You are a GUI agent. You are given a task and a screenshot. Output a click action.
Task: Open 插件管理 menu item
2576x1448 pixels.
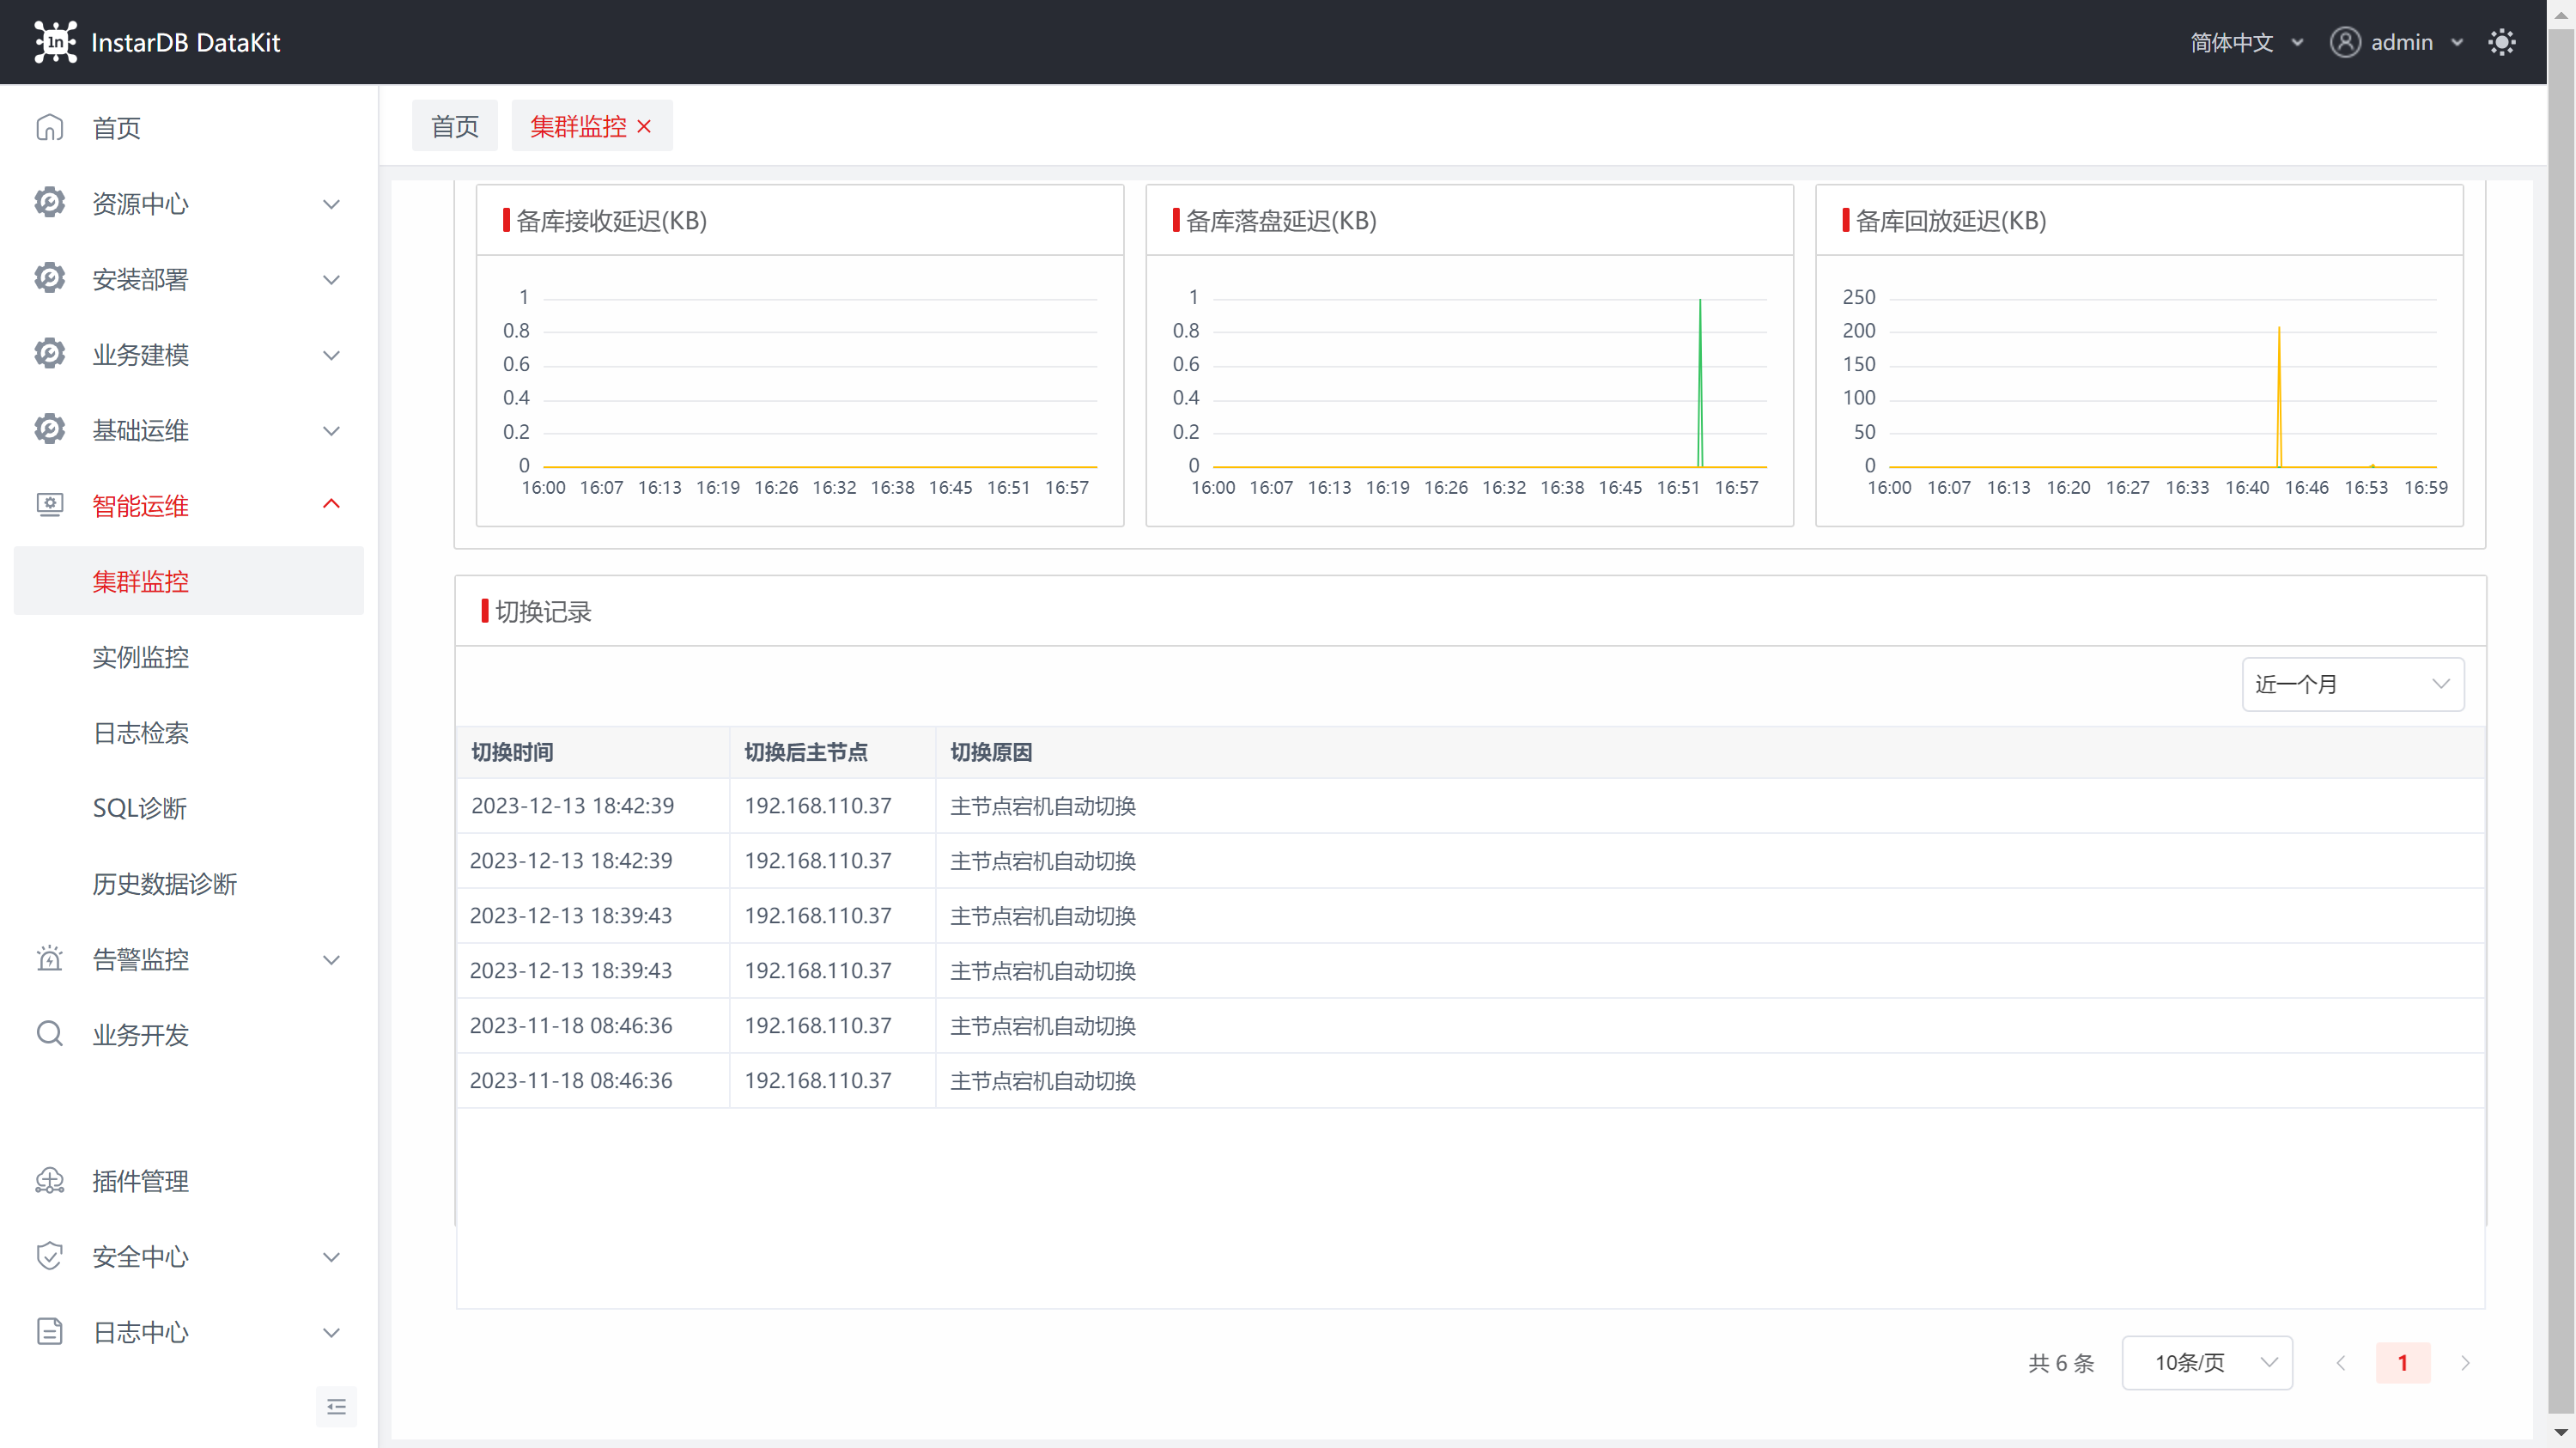coord(189,1181)
